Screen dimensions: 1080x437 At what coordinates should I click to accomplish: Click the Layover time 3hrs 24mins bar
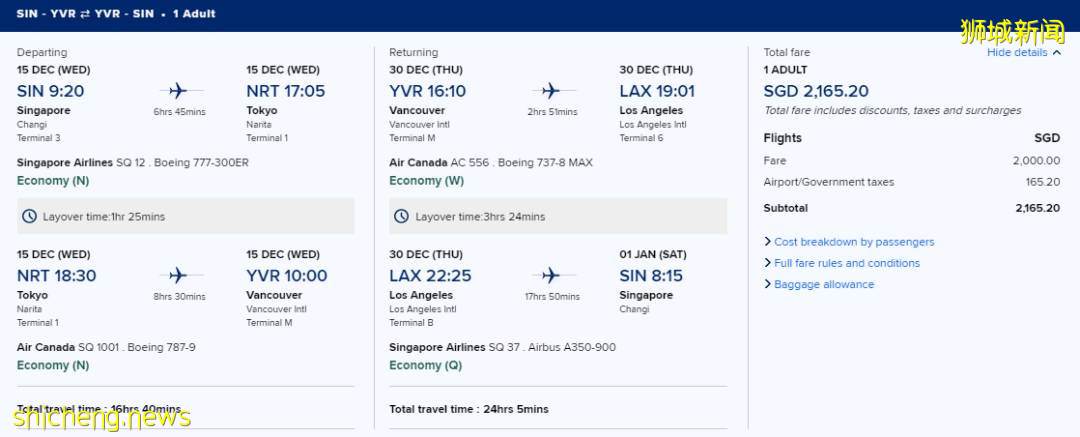pyautogui.click(x=558, y=216)
